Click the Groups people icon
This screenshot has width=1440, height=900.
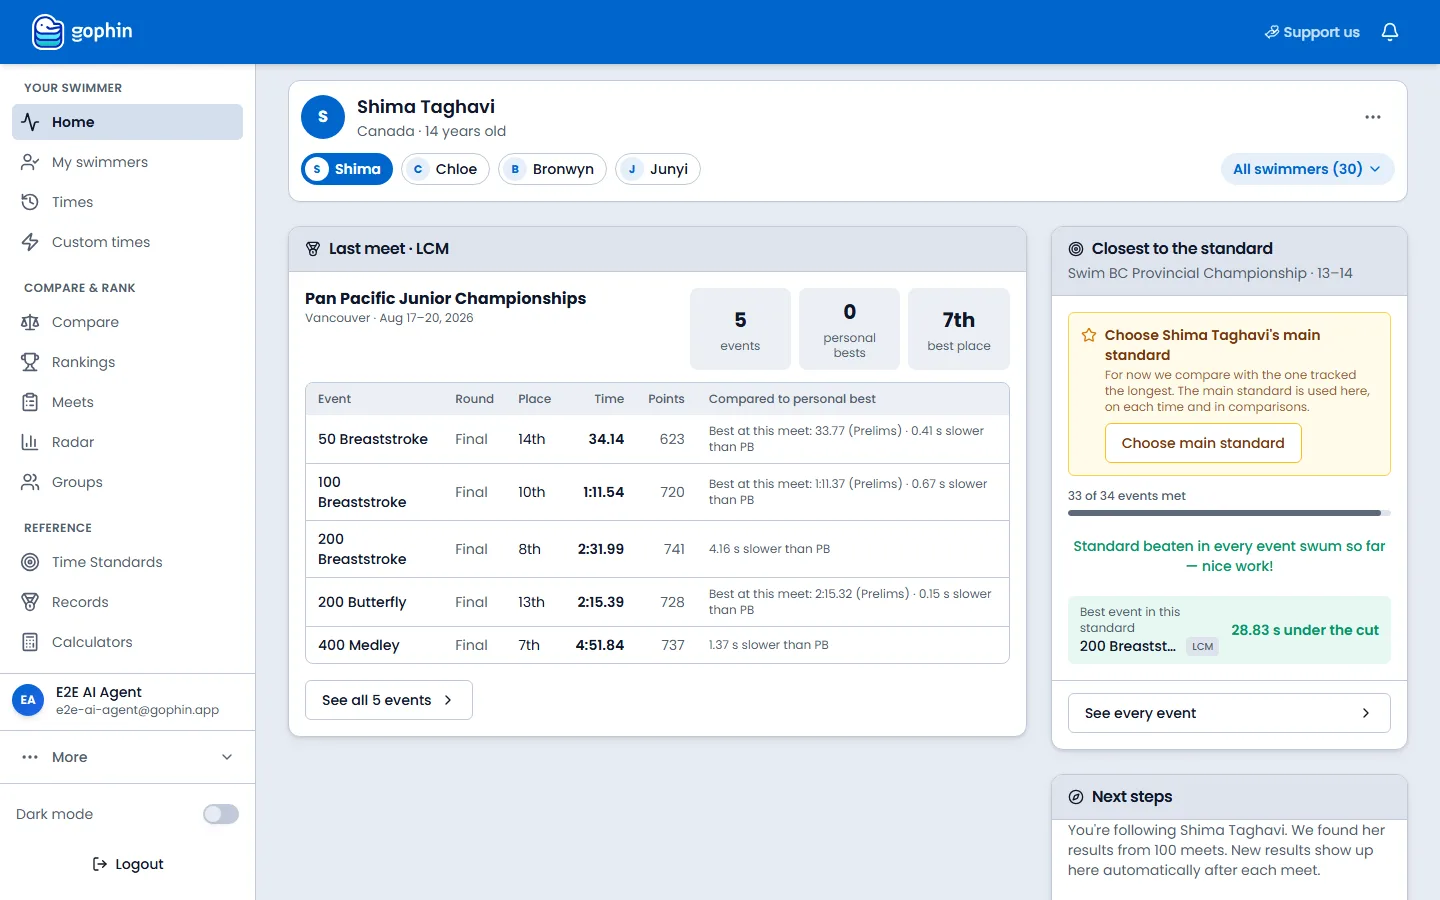pos(30,482)
